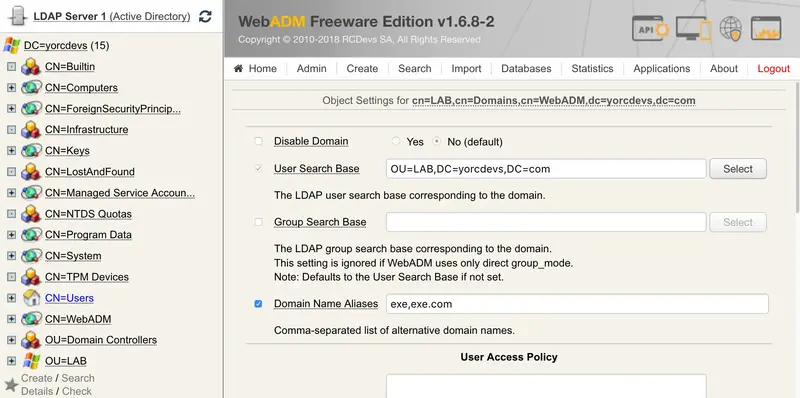Screen dimensions: 800x398
Task: Log out using the Logout link
Action: pos(773,68)
